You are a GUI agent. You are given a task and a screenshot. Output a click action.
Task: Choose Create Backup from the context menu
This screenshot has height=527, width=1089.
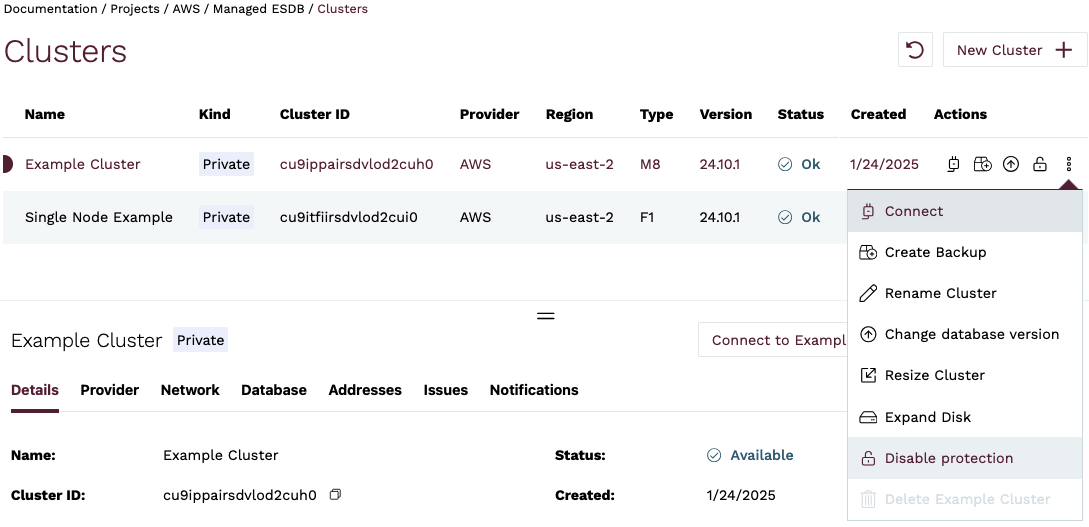935,252
